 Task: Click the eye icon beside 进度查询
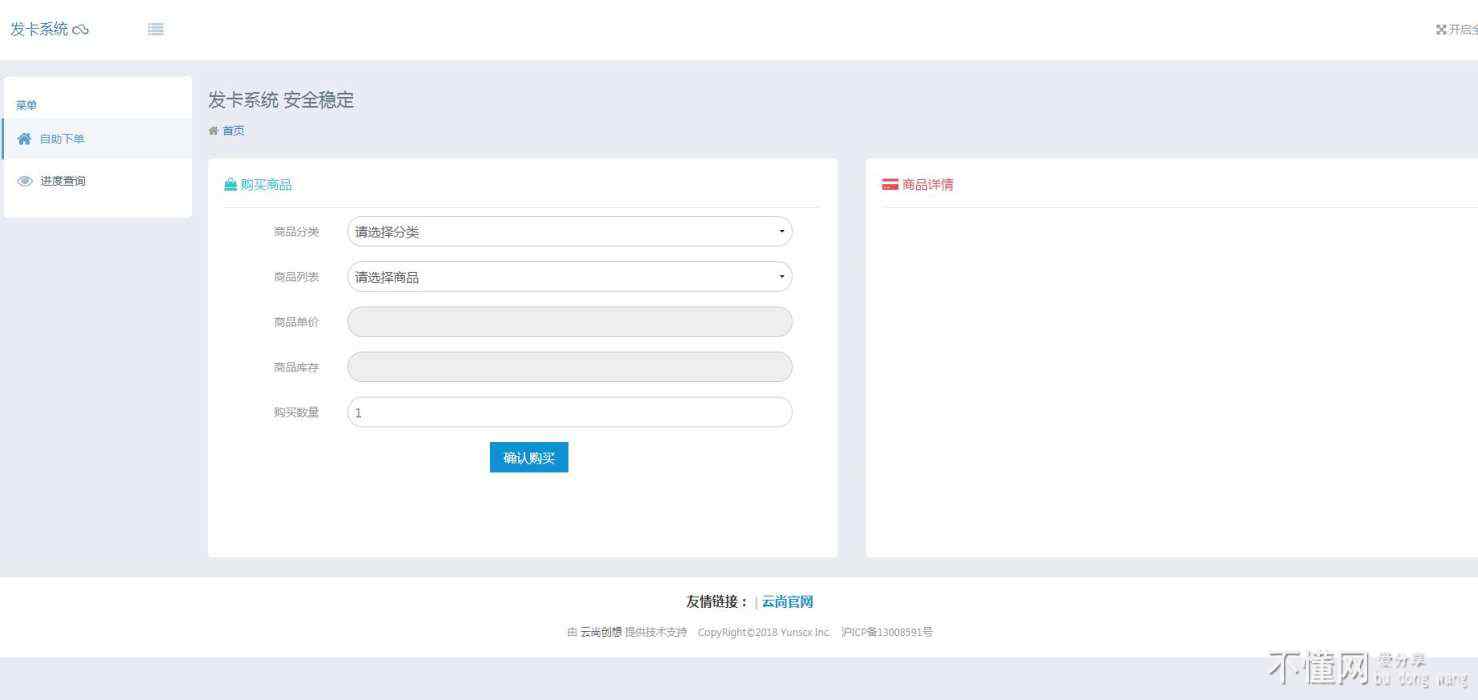pyautogui.click(x=25, y=181)
